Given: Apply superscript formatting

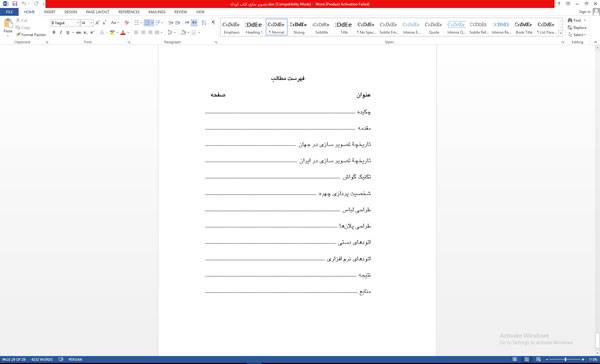Looking at the screenshot, I should click(x=92, y=33).
